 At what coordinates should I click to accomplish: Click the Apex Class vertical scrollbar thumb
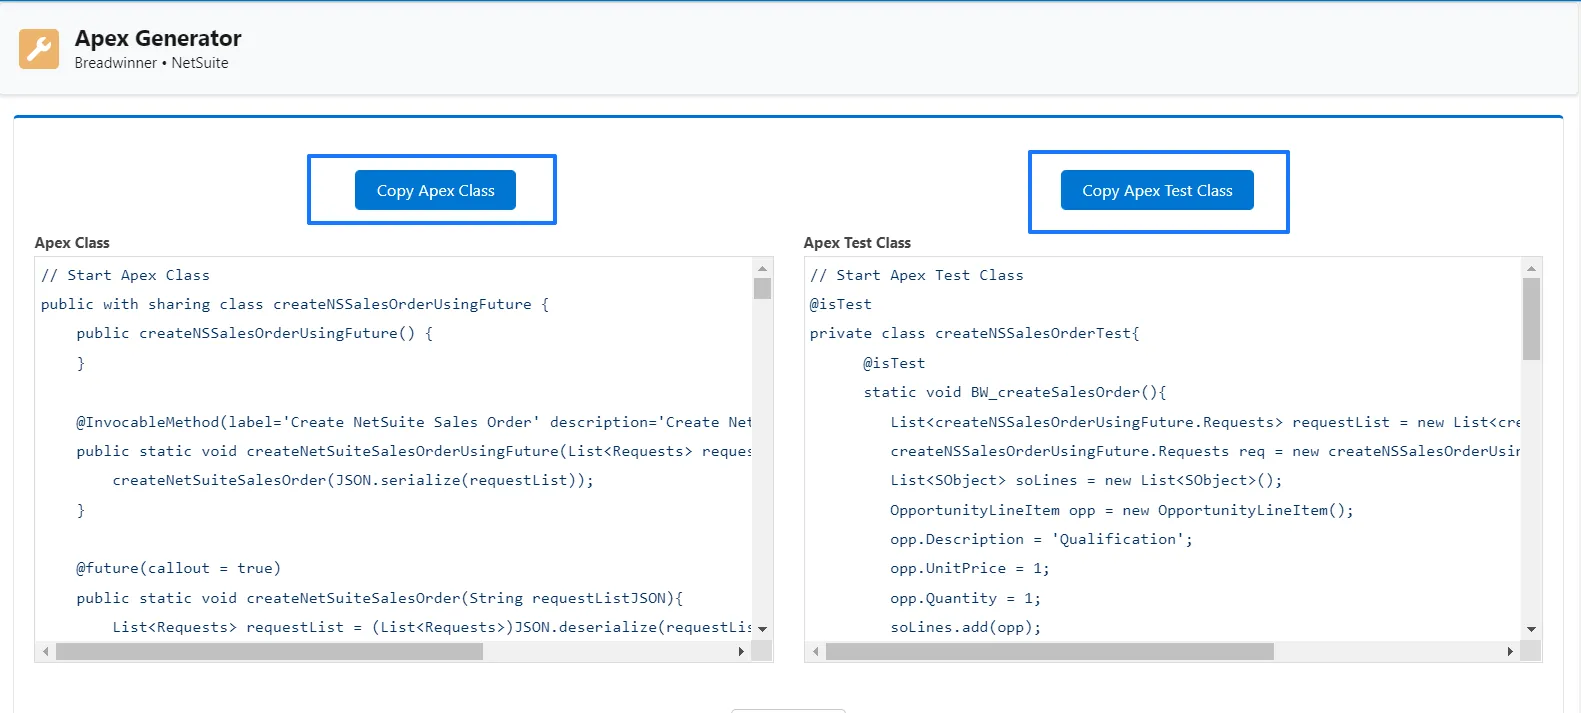(x=762, y=288)
